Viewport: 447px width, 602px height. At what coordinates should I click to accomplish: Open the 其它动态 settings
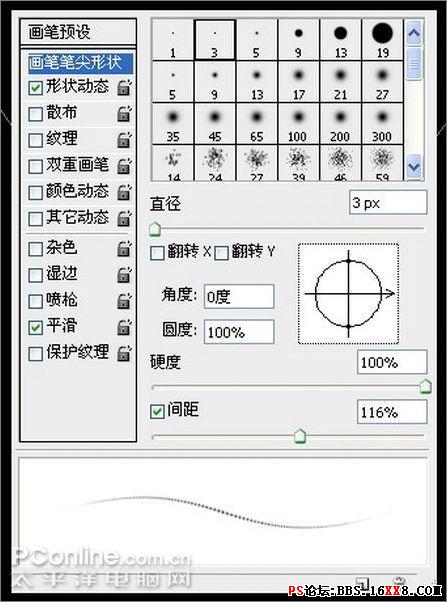(77, 217)
